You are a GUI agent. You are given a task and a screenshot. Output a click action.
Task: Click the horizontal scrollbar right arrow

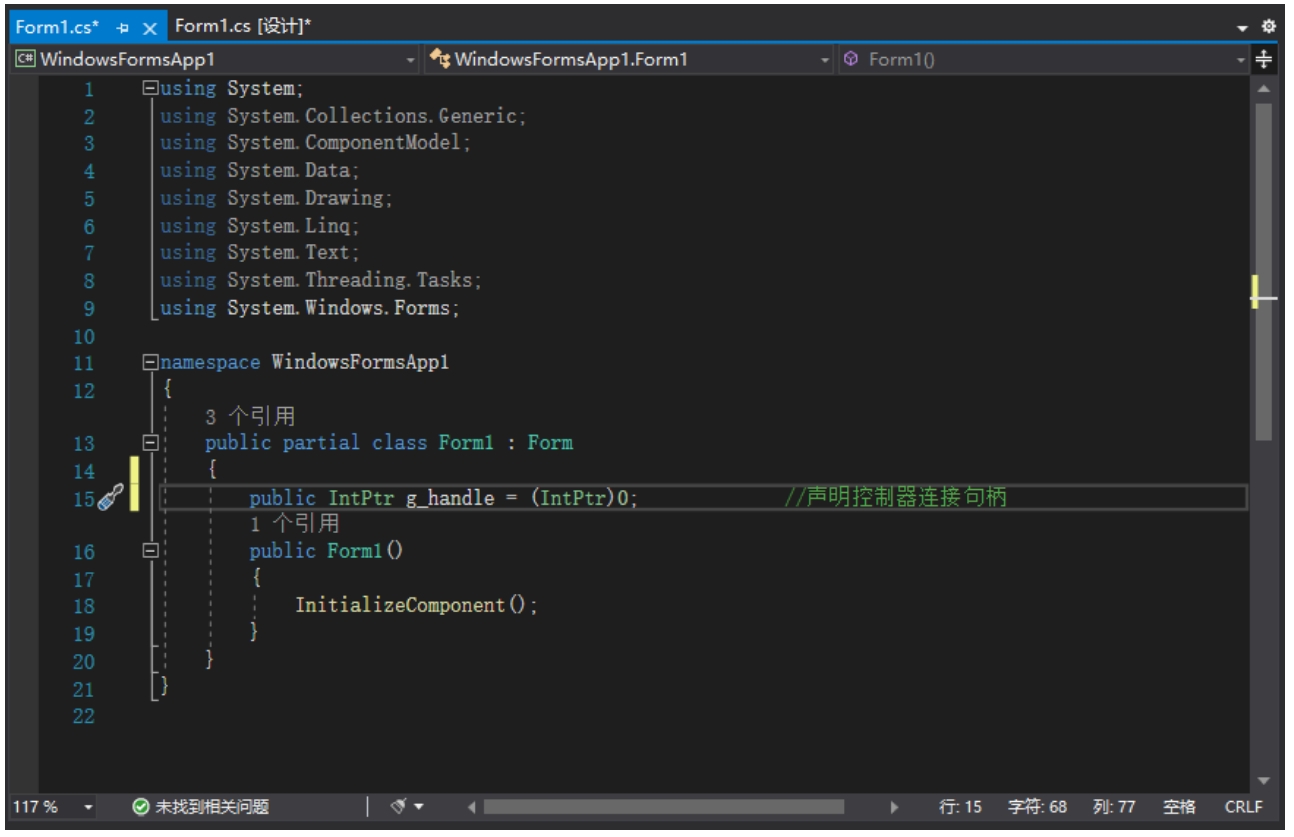coord(894,807)
